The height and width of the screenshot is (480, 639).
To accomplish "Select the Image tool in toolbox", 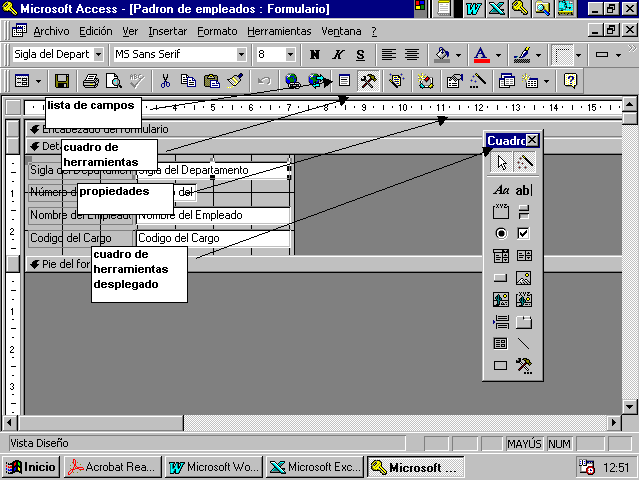I will pos(524,278).
